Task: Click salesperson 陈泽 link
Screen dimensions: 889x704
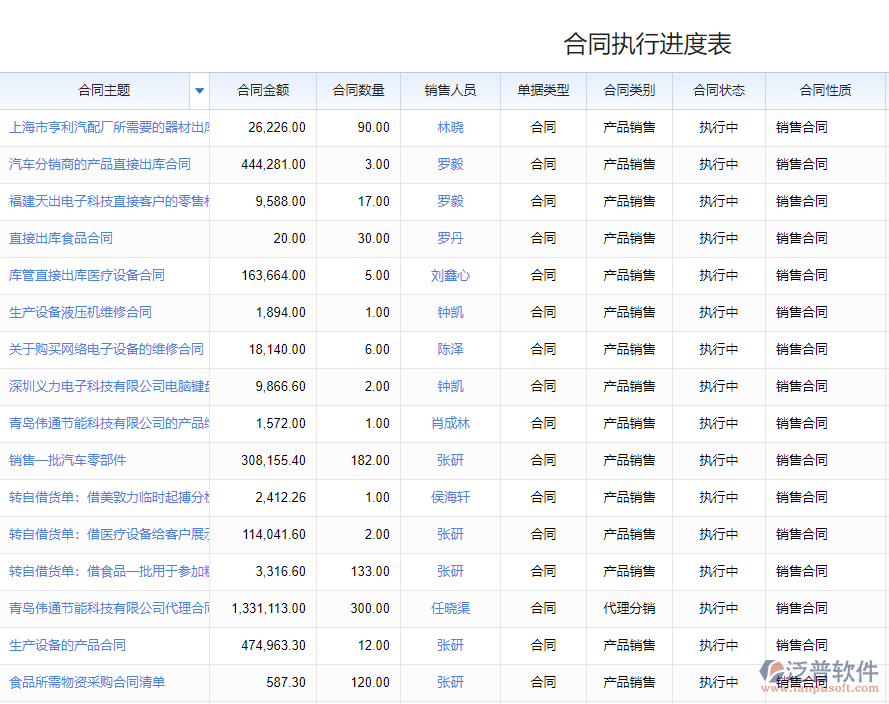Action: pyautogui.click(x=450, y=349)
